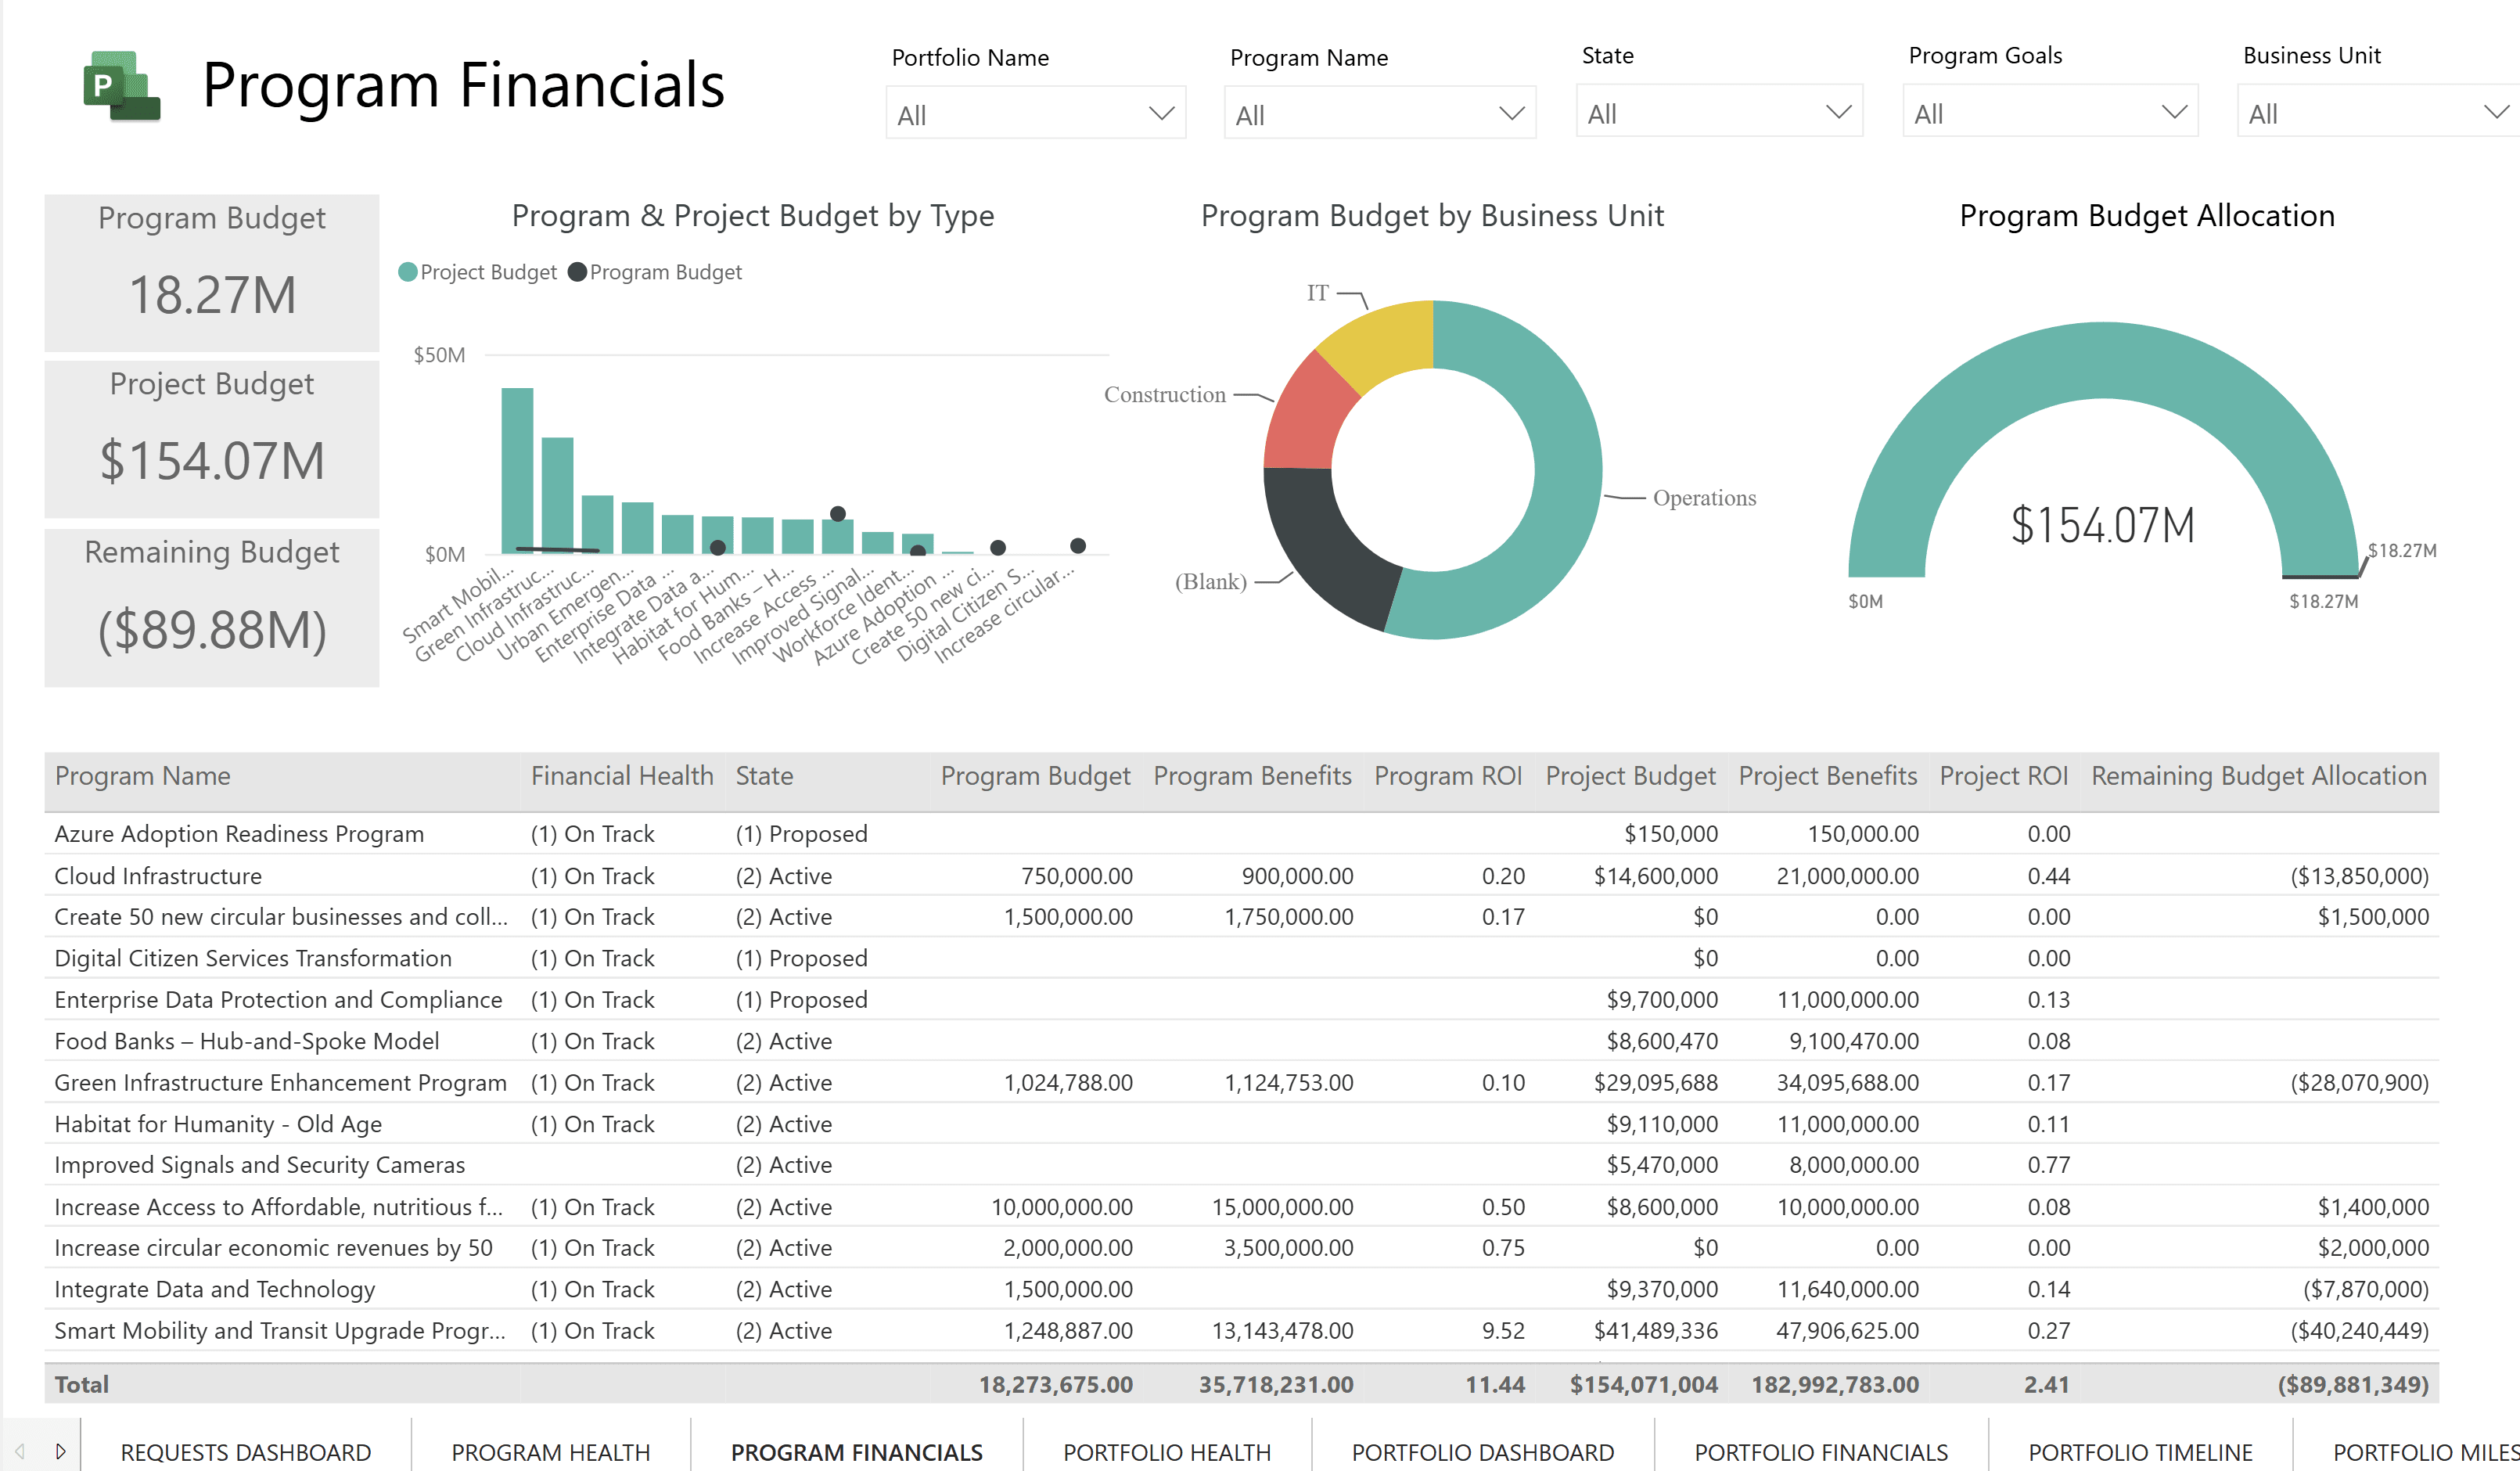This screenshot has height=1471, width=2520.
Task: Click the 9.52 Program ROI value
Action: click(1503, 1331)
